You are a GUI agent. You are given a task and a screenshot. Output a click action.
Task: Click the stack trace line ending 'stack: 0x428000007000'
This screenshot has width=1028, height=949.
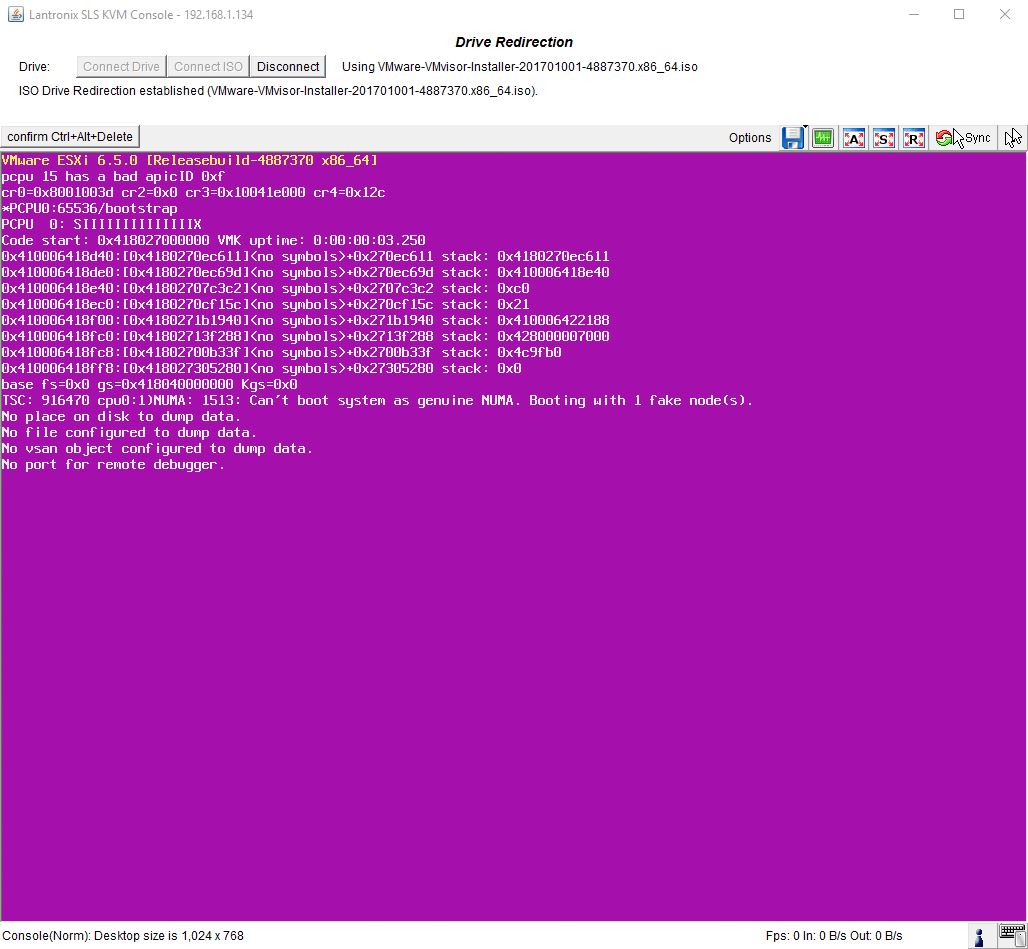pyautogui.click(x=306, y=336)
